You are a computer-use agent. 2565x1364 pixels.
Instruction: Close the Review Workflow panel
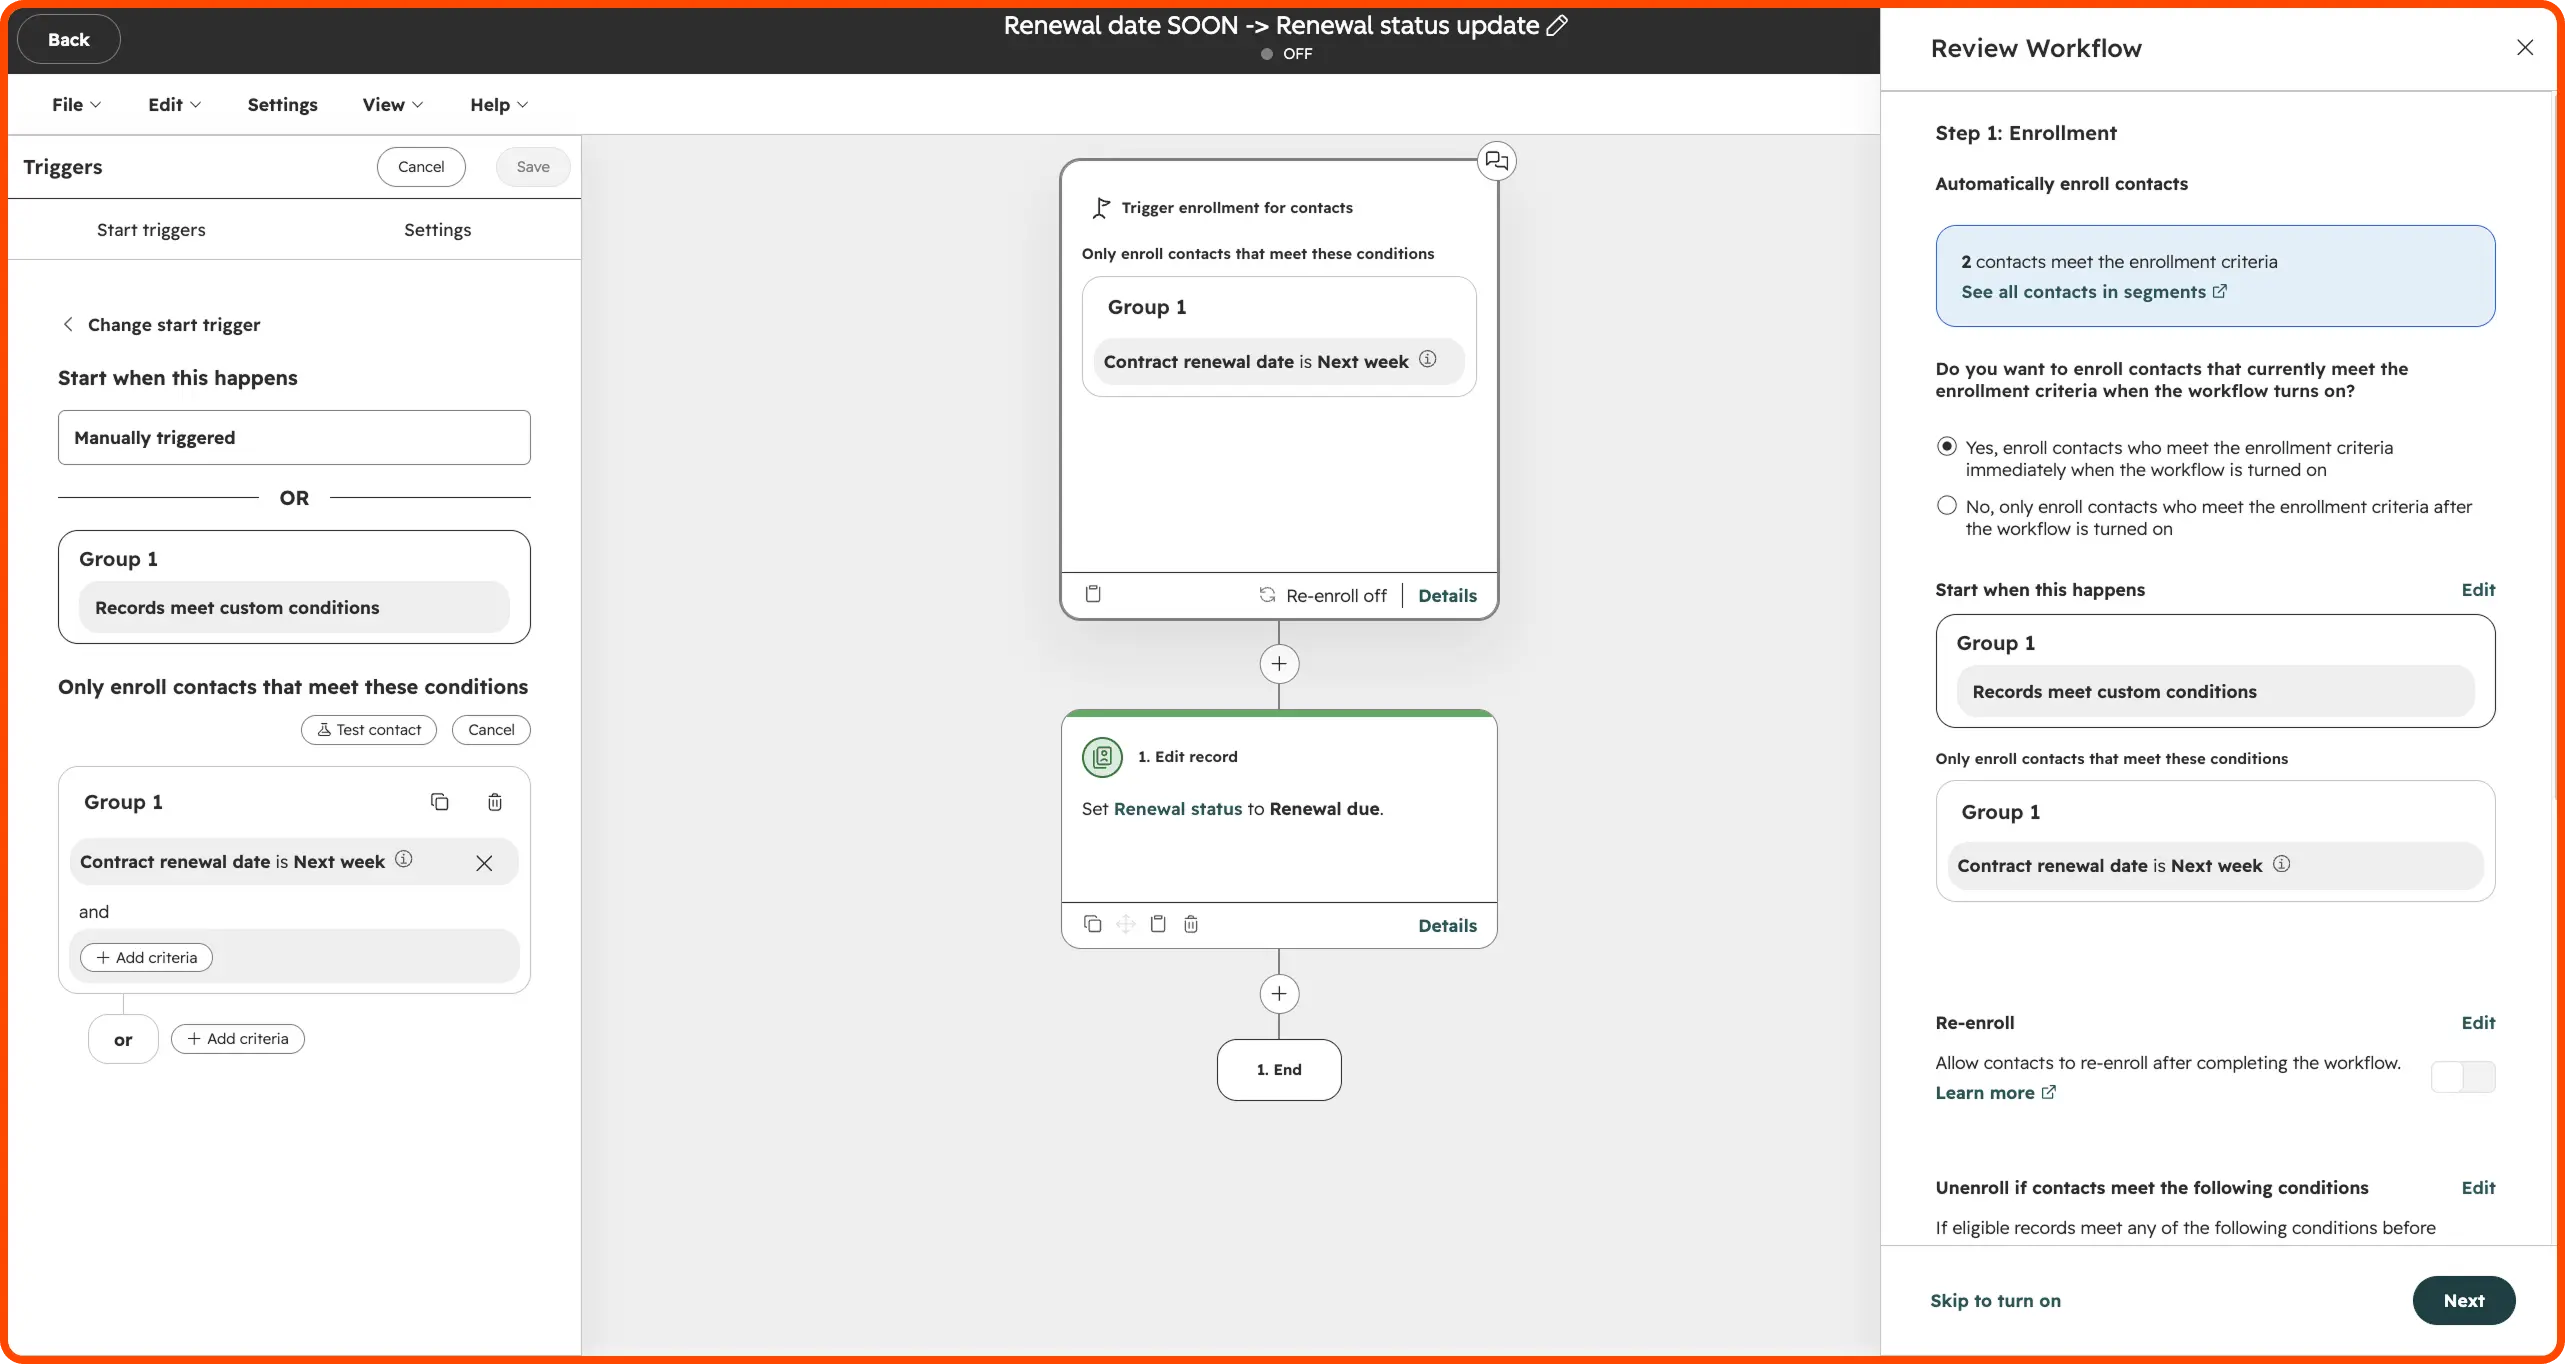point(2525,48)
